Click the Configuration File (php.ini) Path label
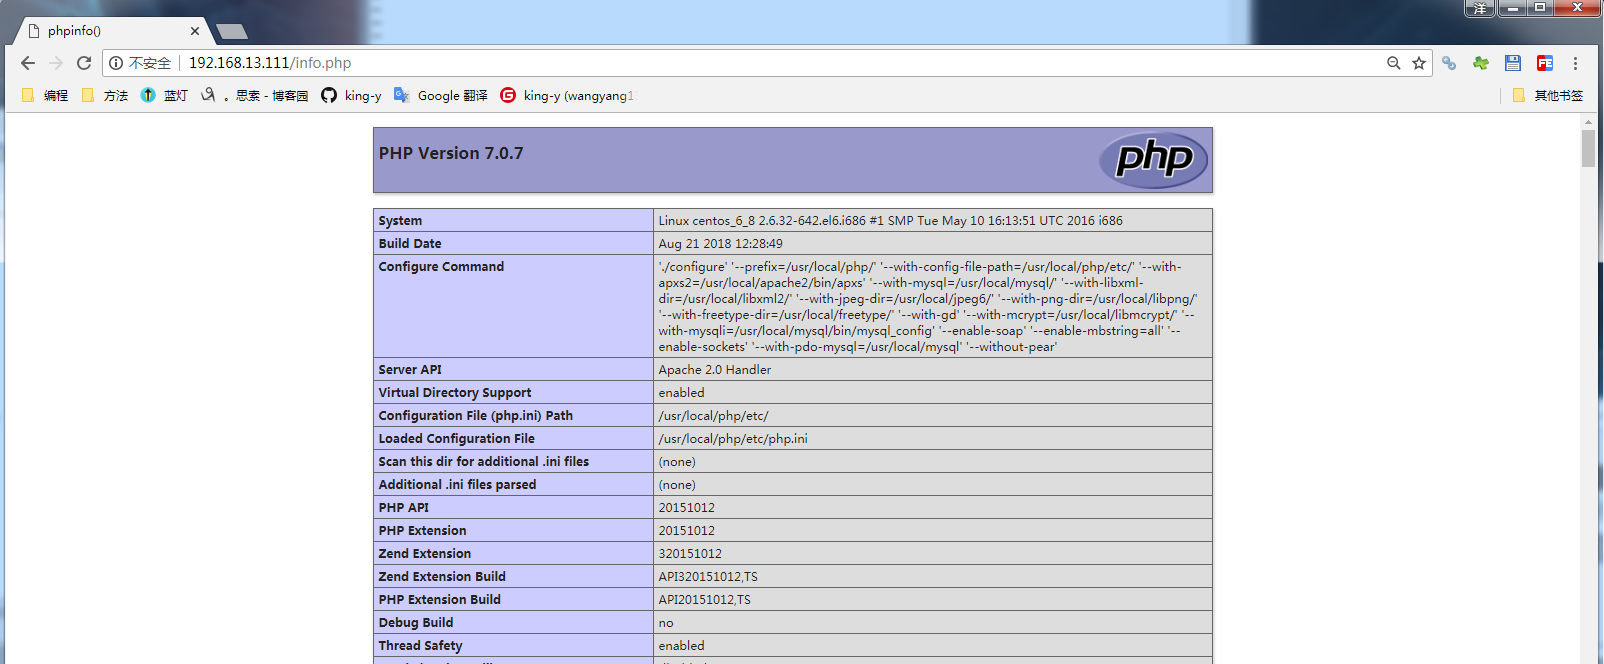 (476, 415)
